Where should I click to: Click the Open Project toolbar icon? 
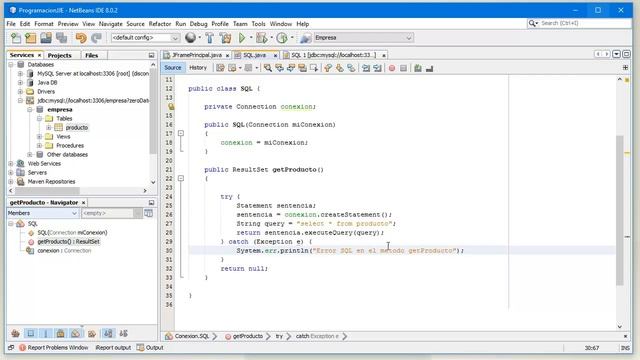click(46, 38)
